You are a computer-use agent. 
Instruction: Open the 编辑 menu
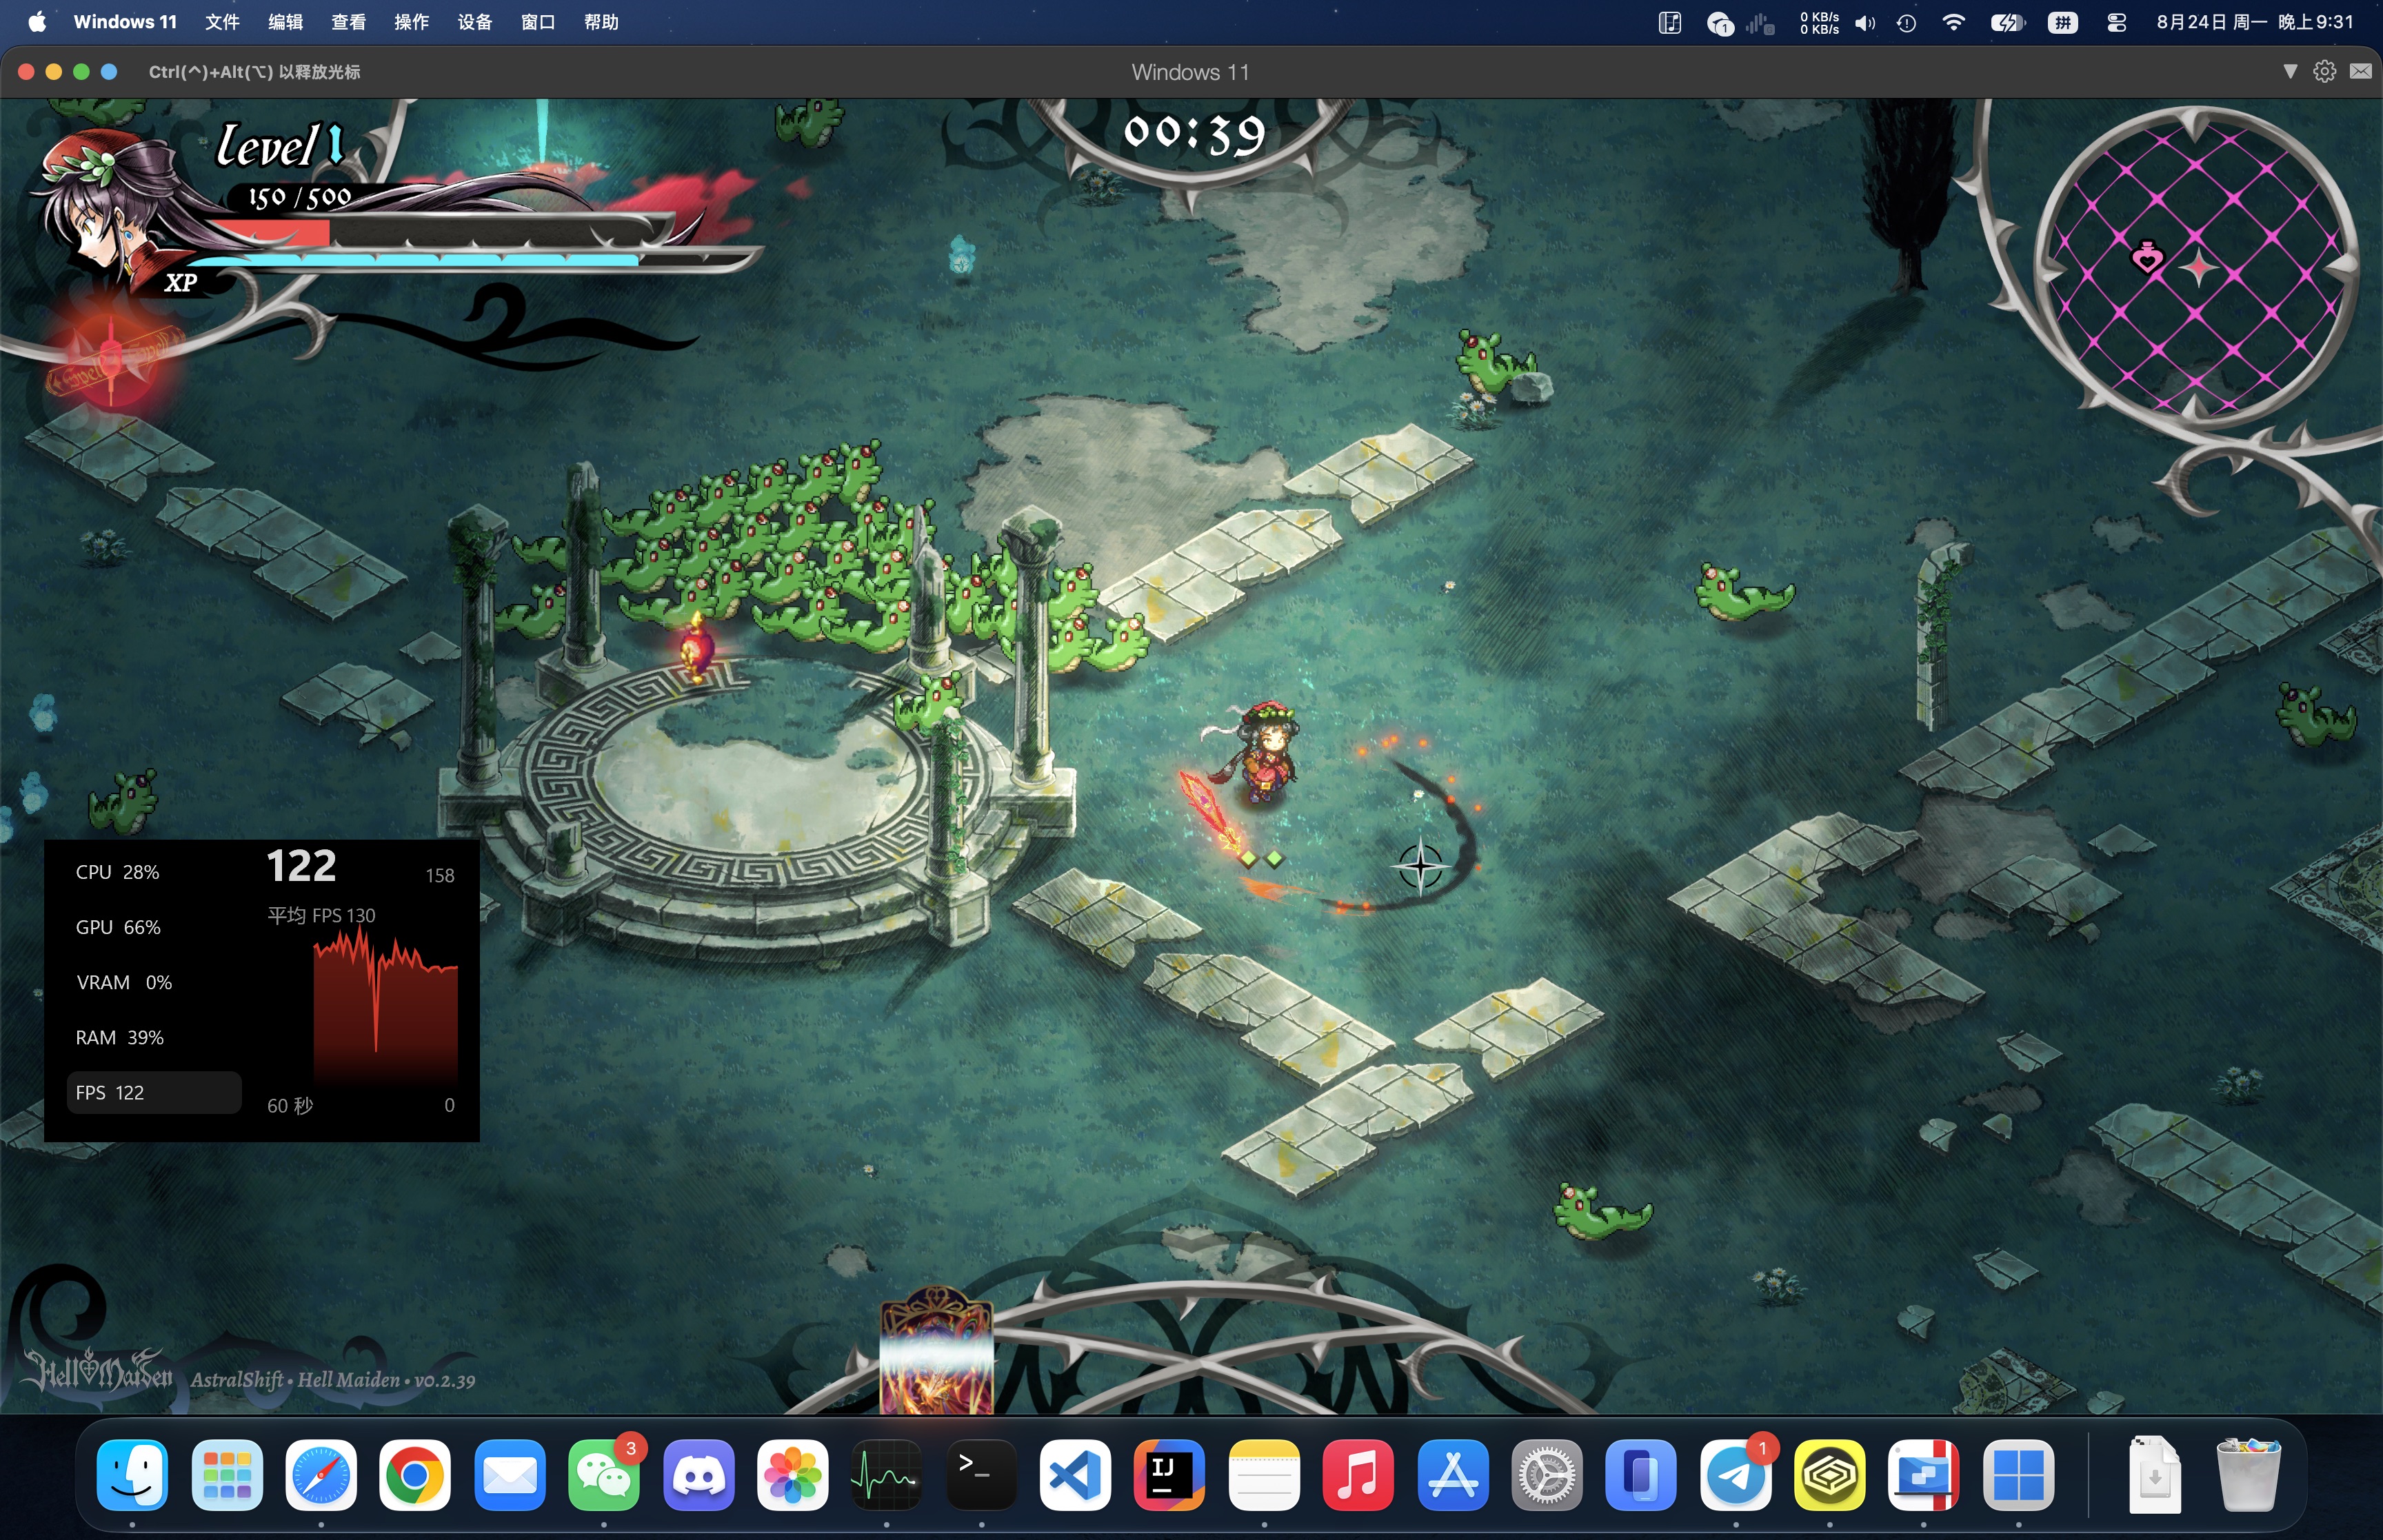point(285,22)
